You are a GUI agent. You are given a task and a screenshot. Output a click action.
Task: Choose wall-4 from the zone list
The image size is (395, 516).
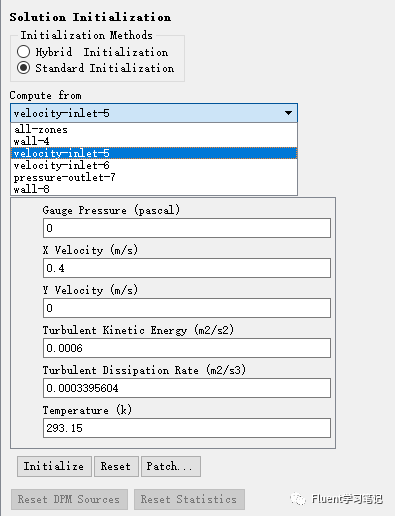tap(154, 141)
